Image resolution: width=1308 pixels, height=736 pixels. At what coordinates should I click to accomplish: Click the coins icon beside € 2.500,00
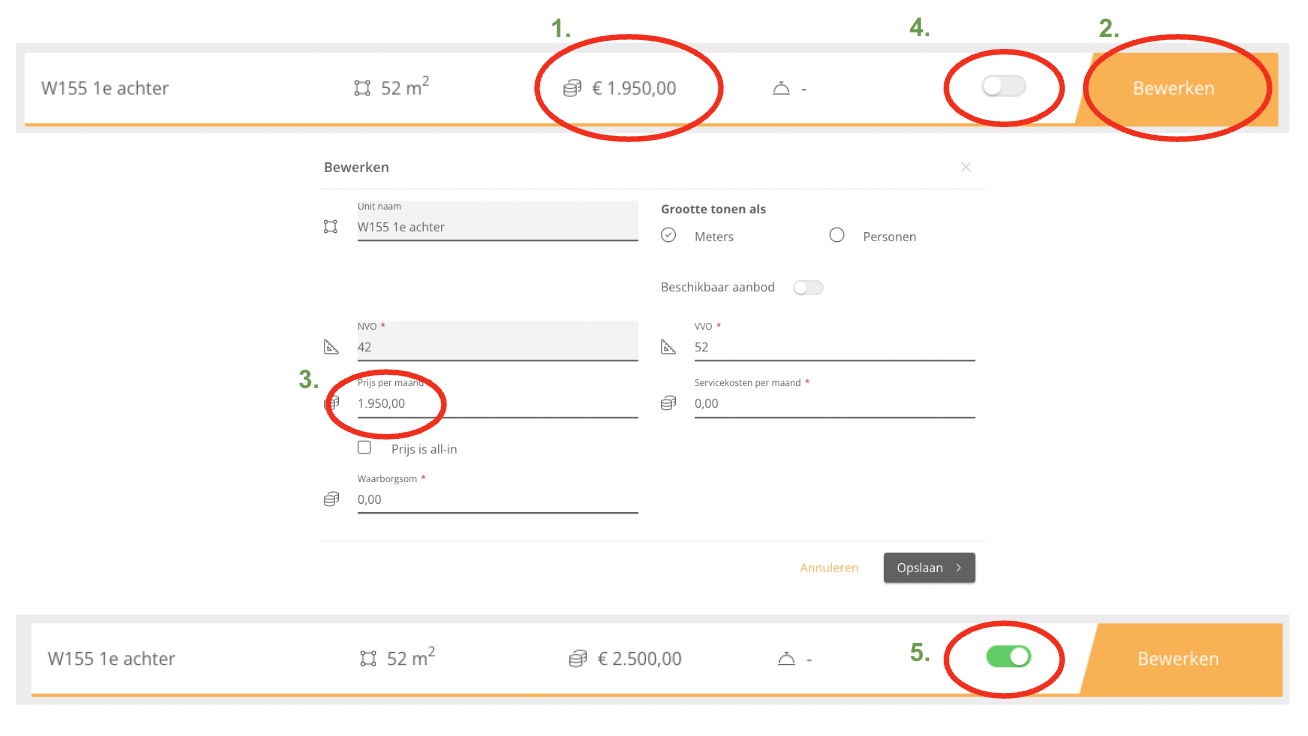tap(577, 659)
